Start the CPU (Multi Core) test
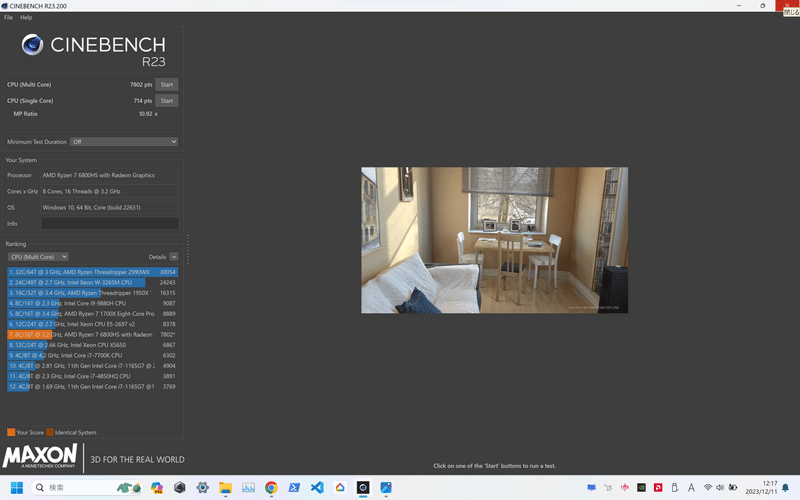800x500 pixels. [167, 85]
